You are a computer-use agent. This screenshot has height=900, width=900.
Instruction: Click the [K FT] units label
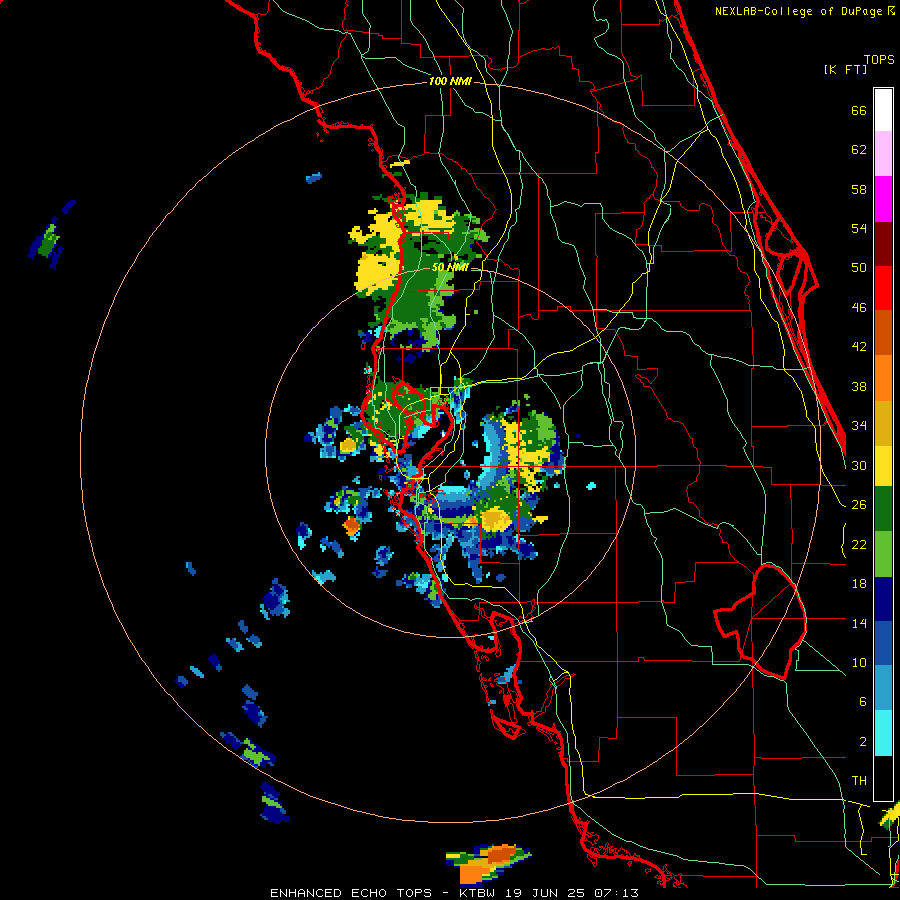845,69
